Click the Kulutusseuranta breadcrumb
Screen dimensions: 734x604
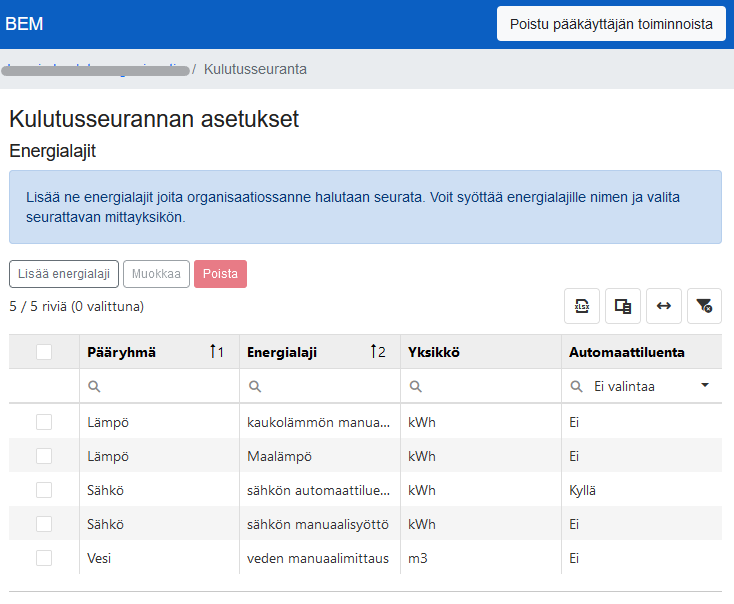coord(255,69)
